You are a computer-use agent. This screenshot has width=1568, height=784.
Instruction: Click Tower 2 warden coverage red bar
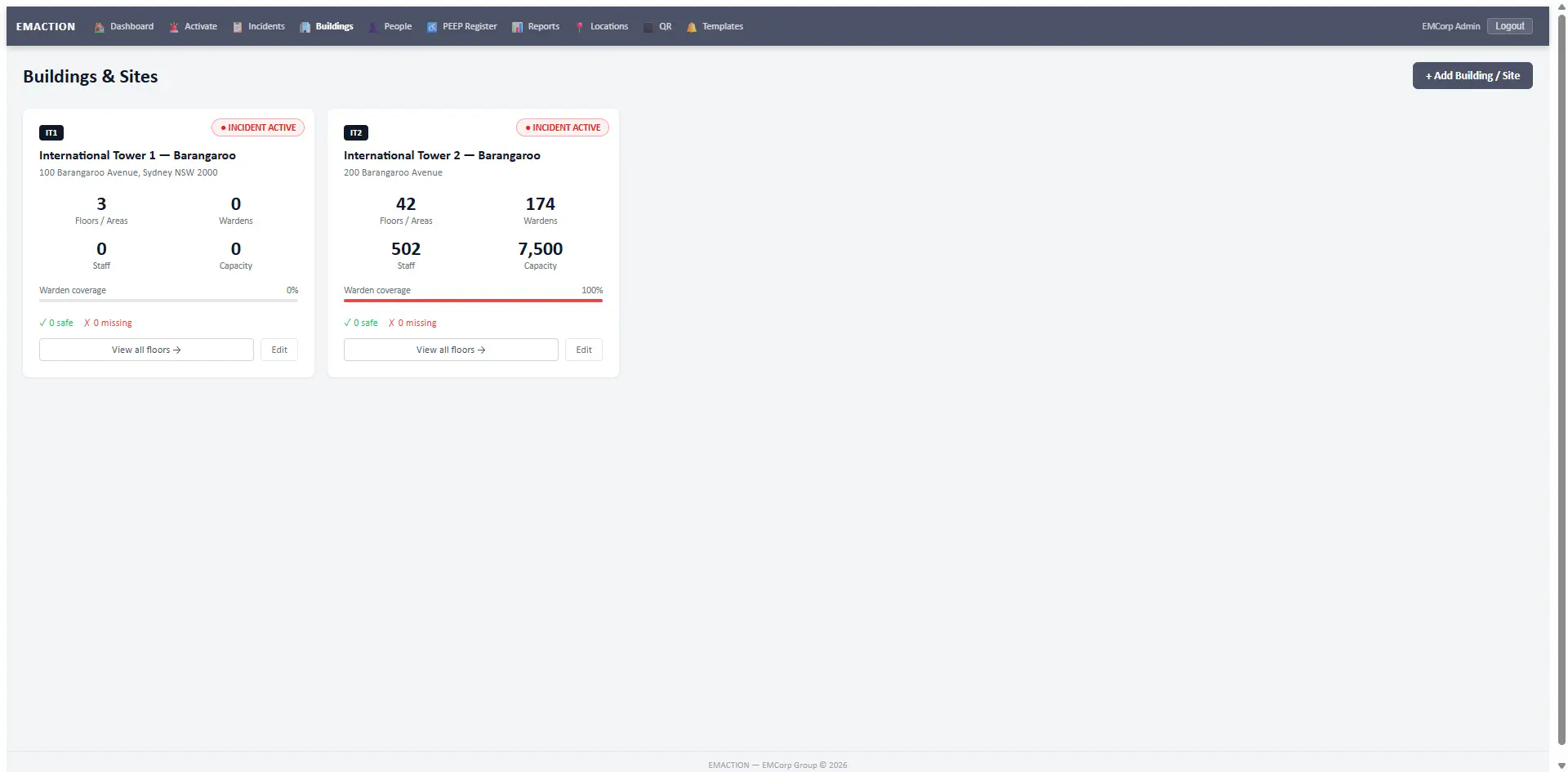(473, 300)
